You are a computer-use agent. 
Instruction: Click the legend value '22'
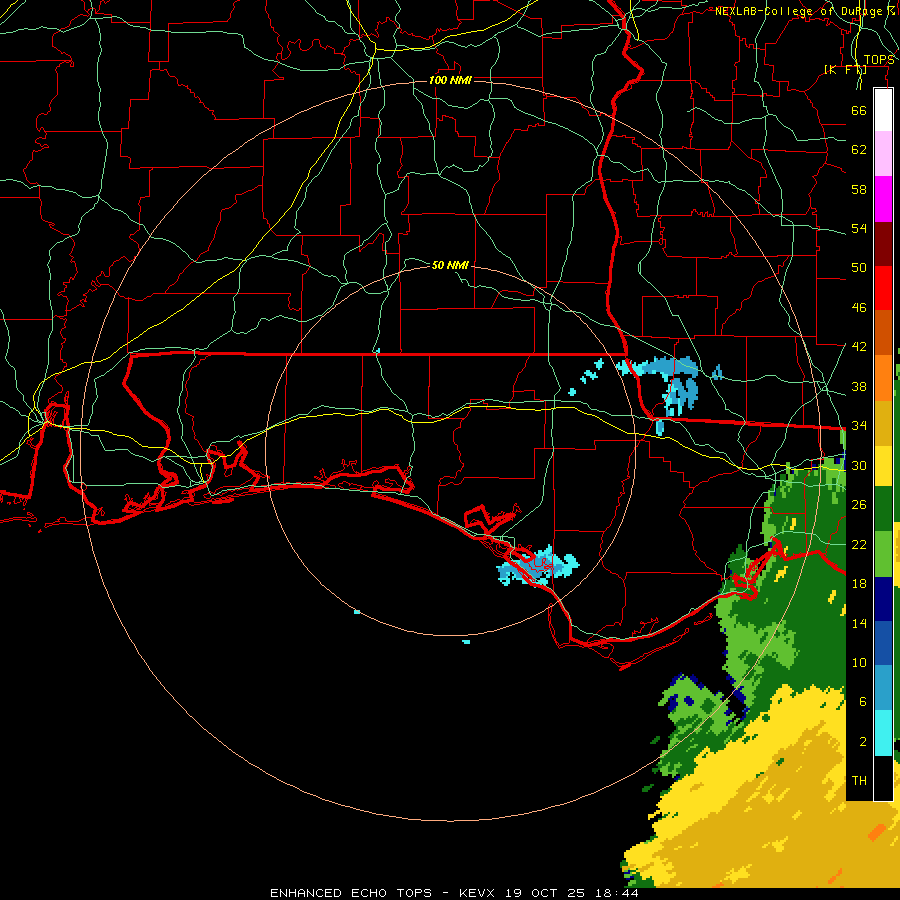click(859, 544)
